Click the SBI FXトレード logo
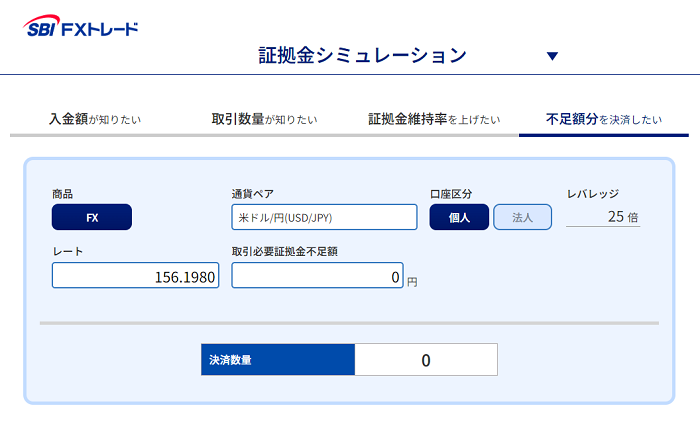This screenshot has height=424, width=700. pyautogui.click(x=81, y=26)
